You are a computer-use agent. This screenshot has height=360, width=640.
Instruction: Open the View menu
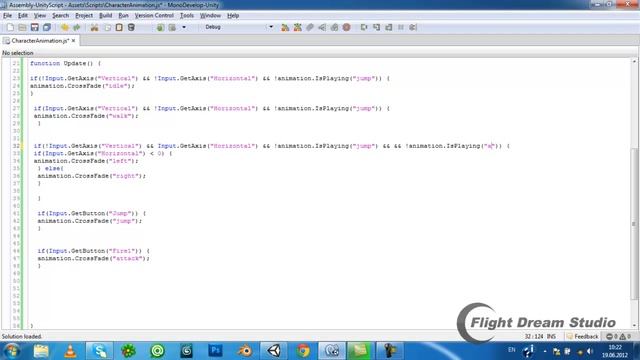point(40,16)
